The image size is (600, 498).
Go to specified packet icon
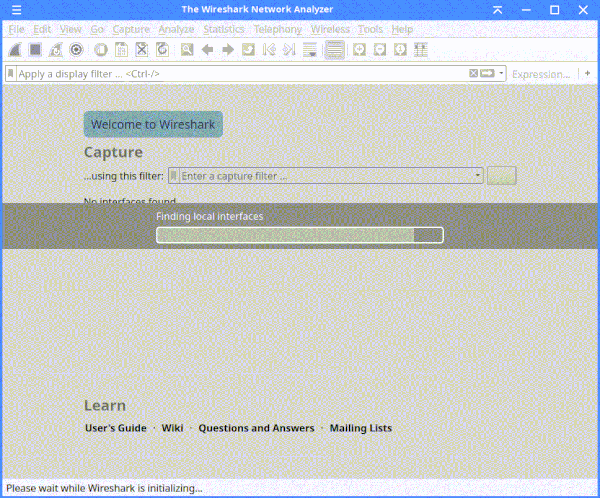(x=249, y=50)
